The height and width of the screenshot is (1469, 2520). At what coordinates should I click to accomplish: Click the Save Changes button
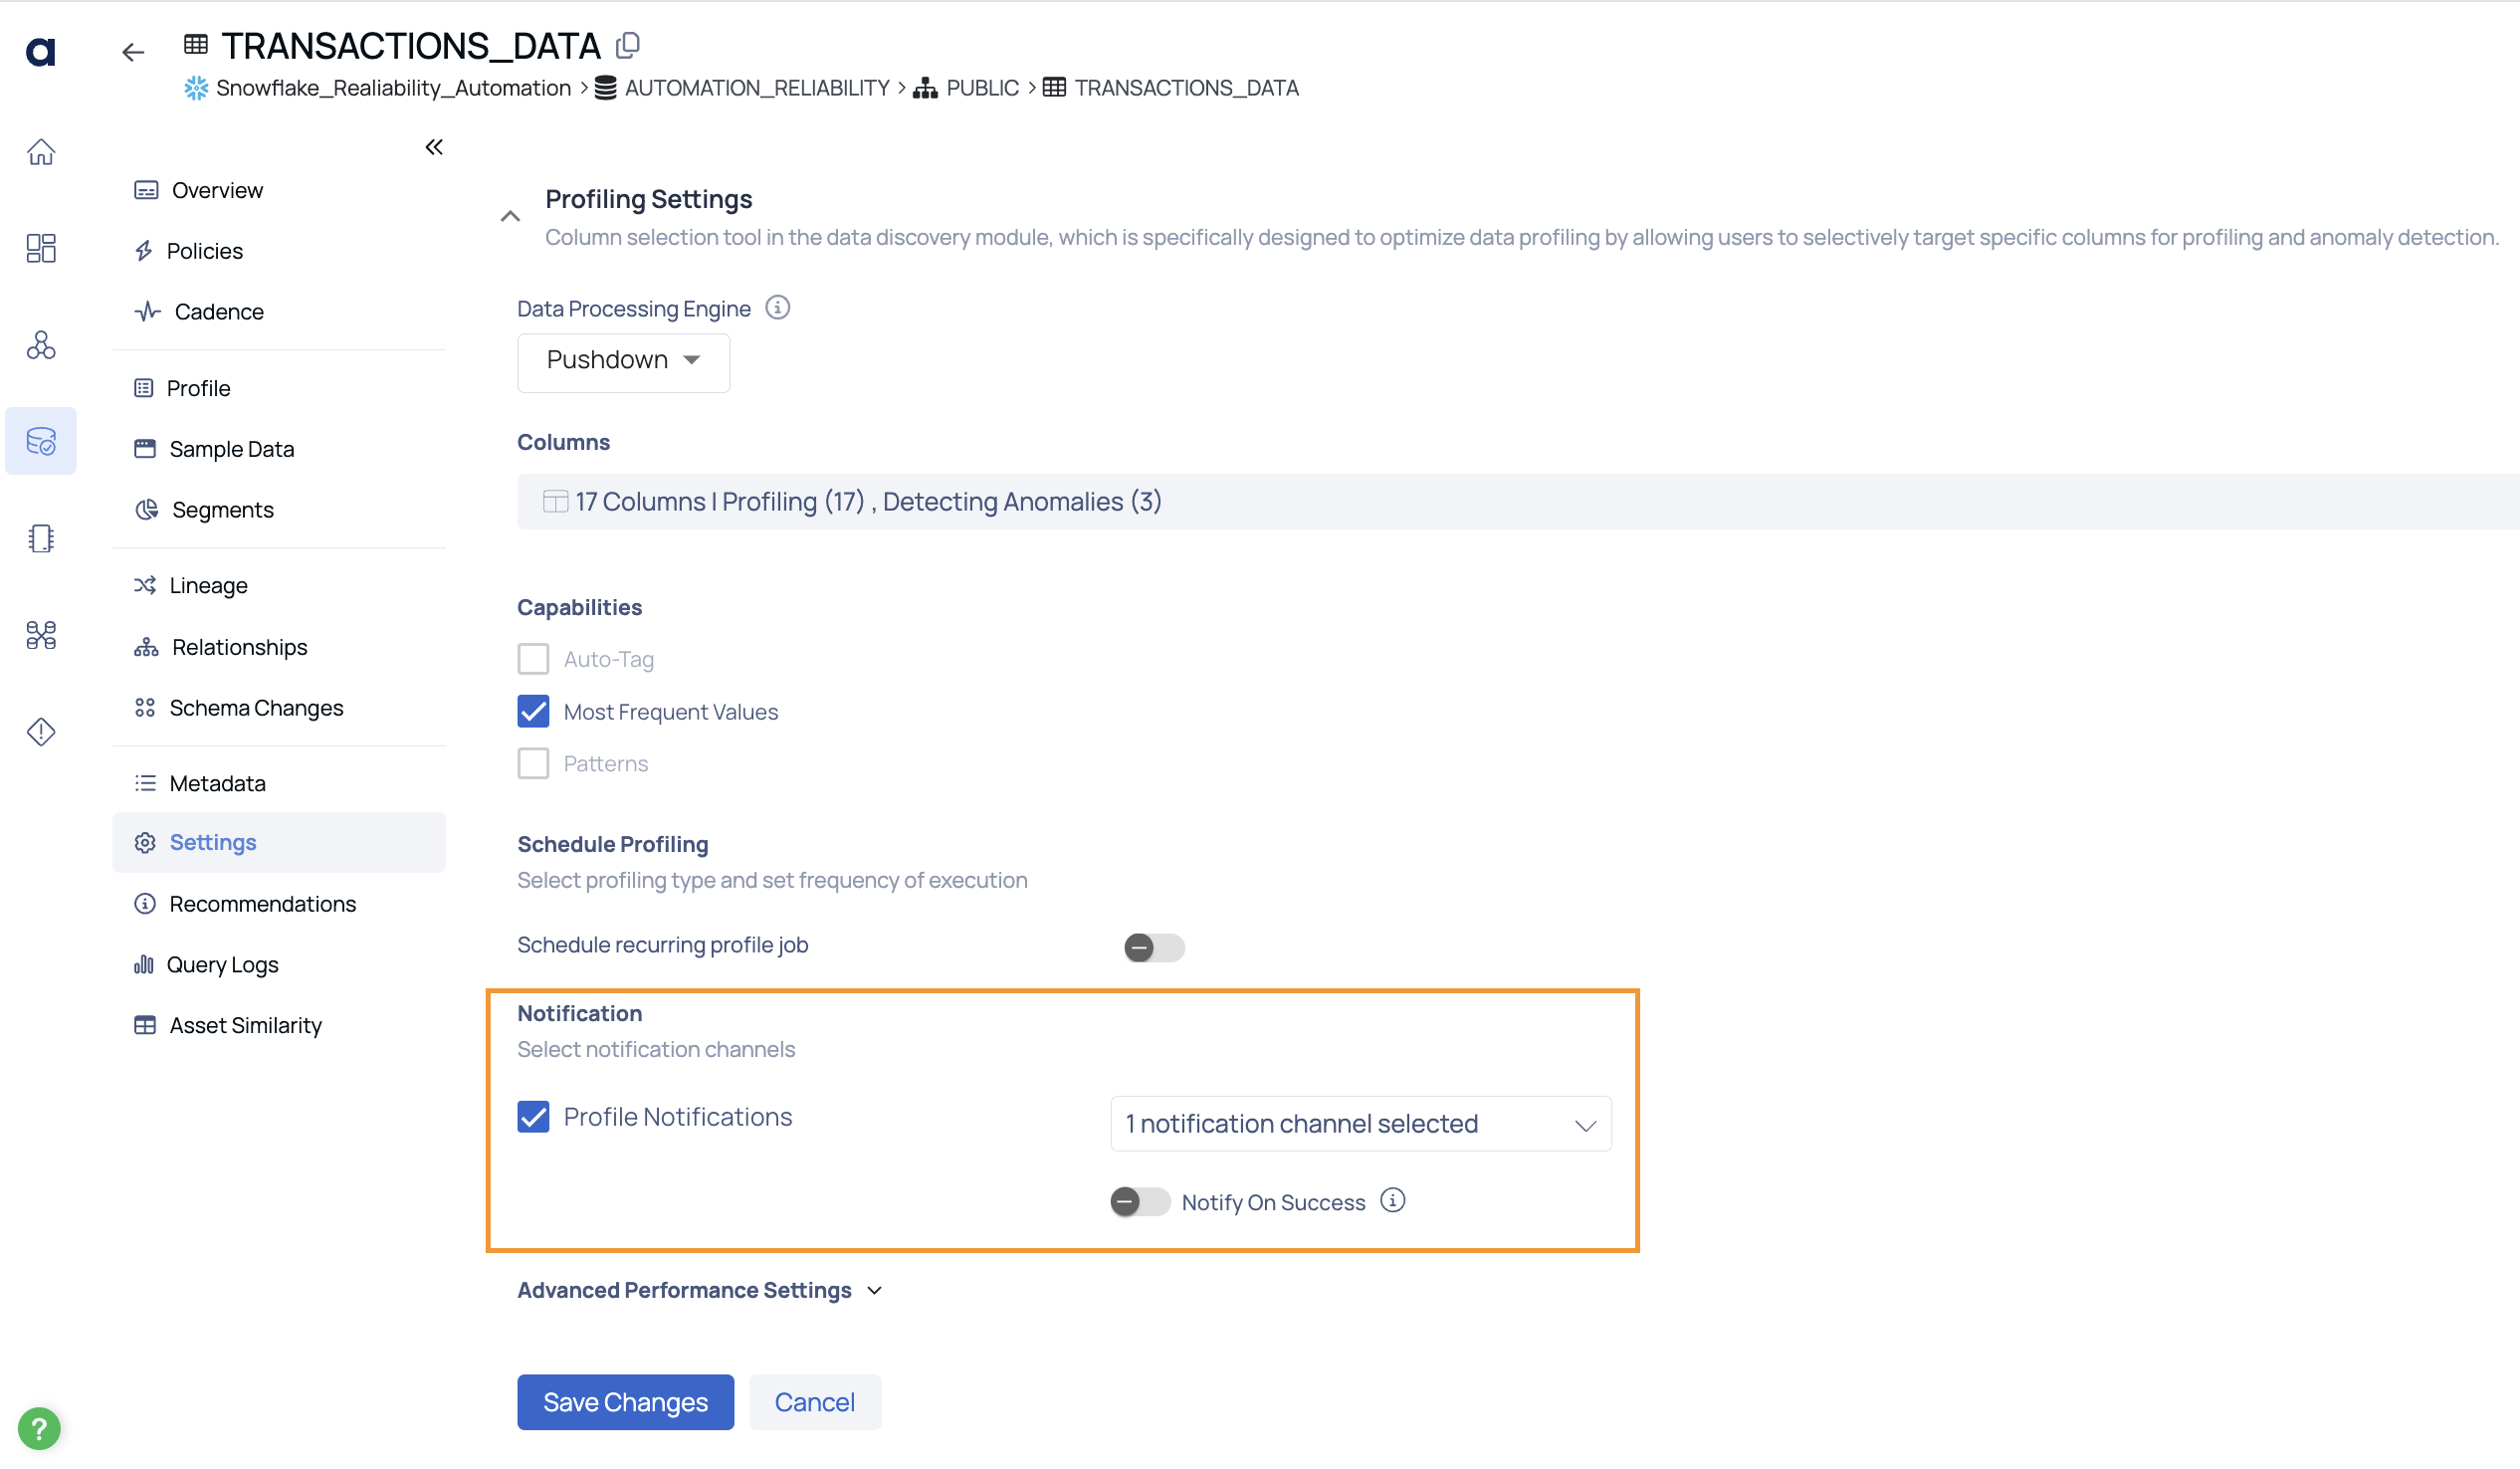pyautogui.click(x=625, y=1402)
